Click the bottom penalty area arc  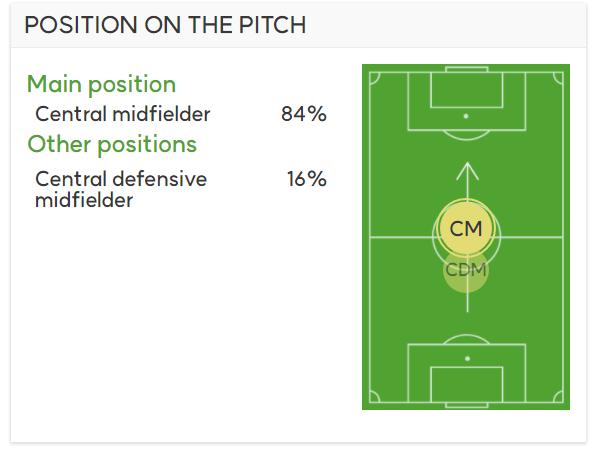coord(466,339)
